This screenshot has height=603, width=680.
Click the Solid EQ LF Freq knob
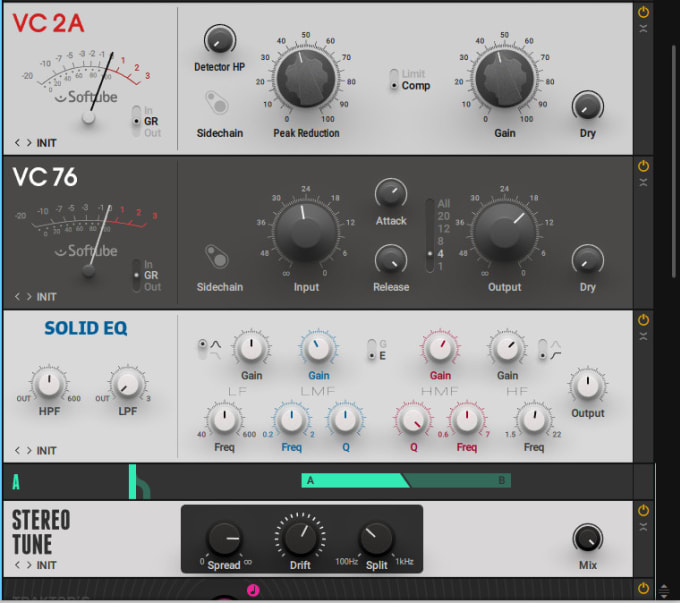coord(224,419)
